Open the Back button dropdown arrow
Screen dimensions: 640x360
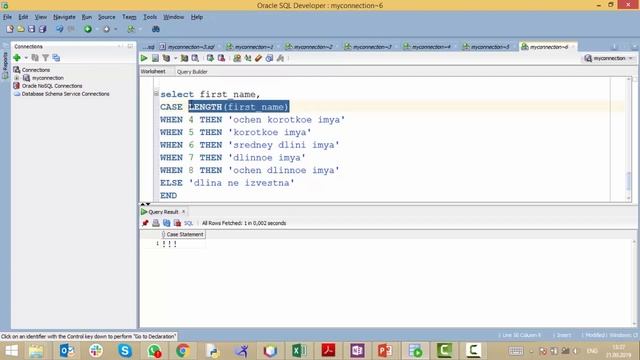click(x=97, y=29)
